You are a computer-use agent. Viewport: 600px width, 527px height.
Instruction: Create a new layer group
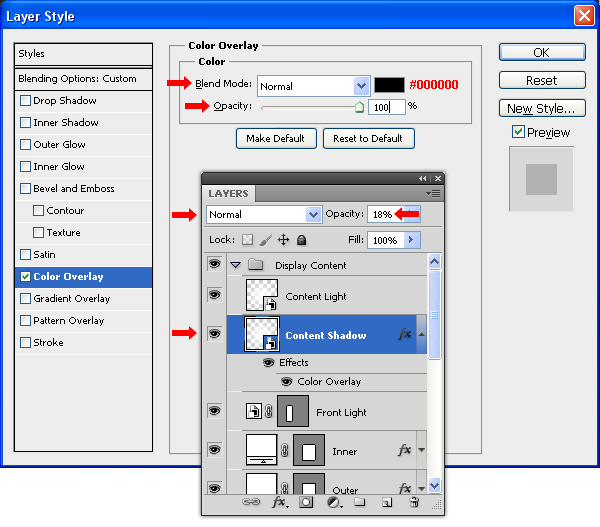360,503
